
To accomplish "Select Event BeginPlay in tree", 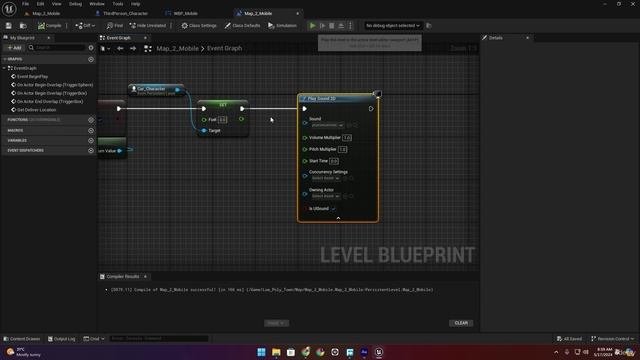I will pos(32,76).
